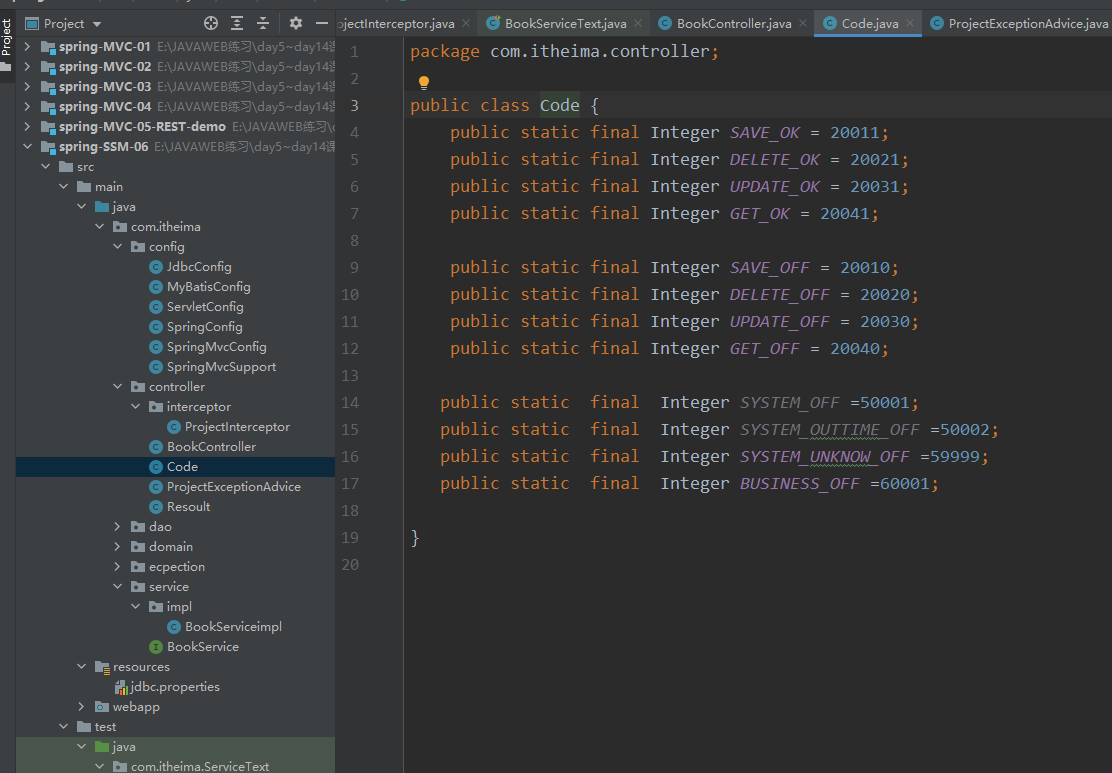1112x773 pixels.
Task: Click the vertical Project sidebar tool button
Action: (7, 37)
